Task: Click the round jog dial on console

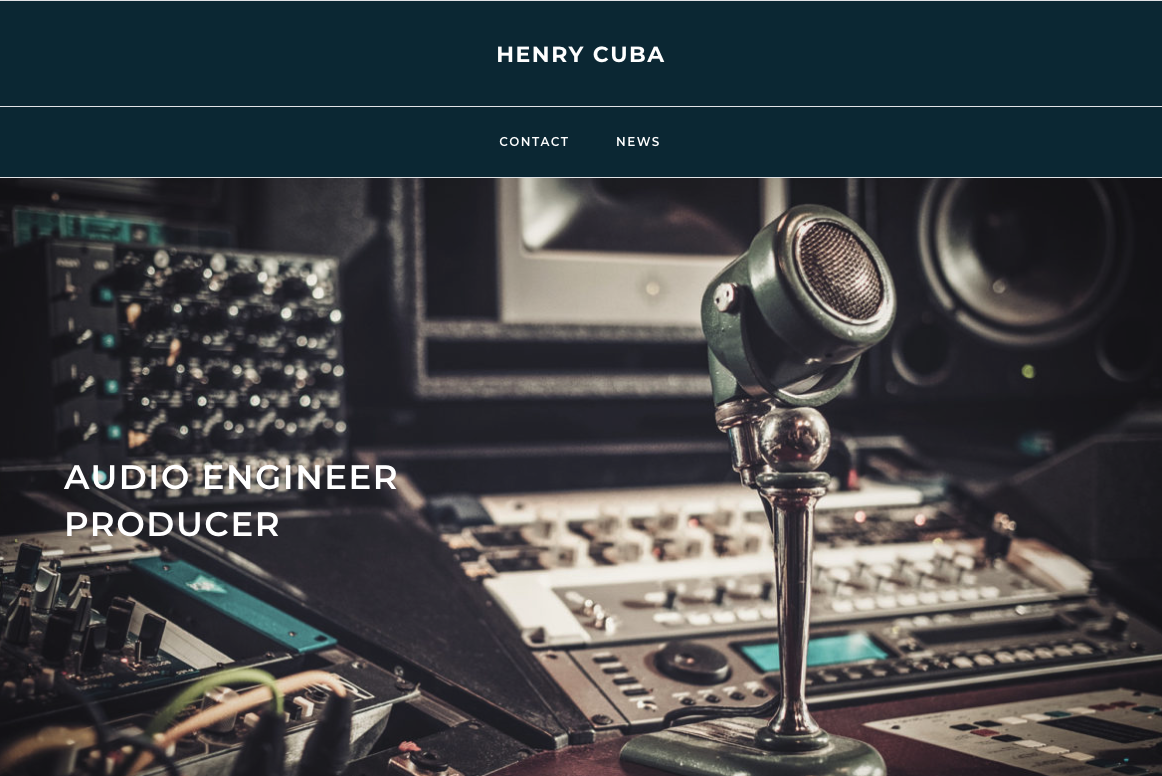Action: tap(693, 661)
